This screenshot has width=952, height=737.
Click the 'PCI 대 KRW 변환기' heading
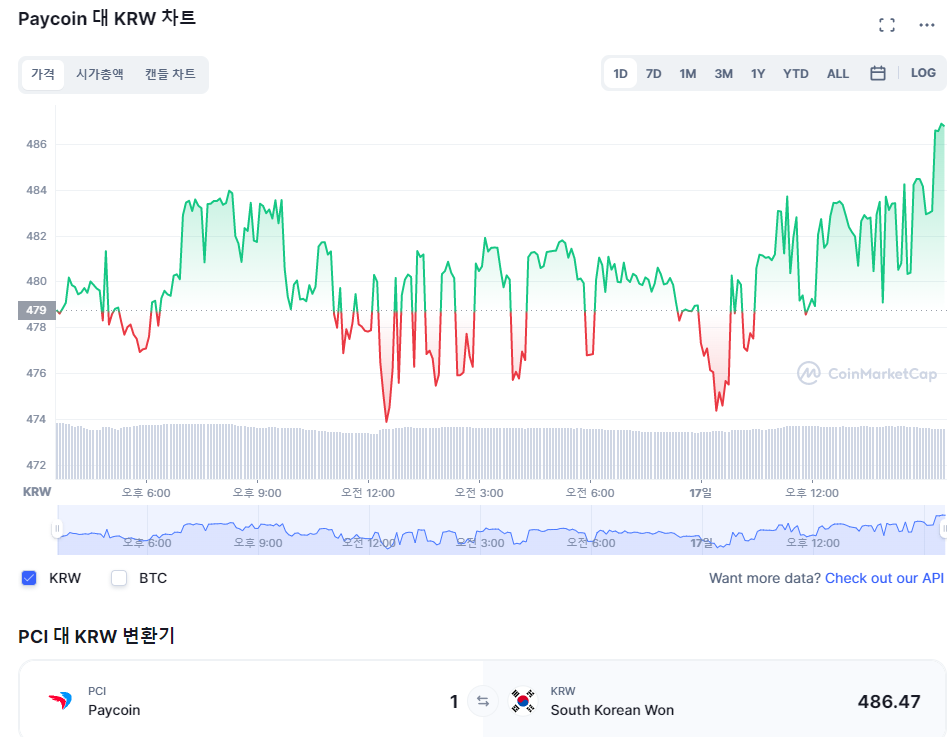tap(97, 636)
